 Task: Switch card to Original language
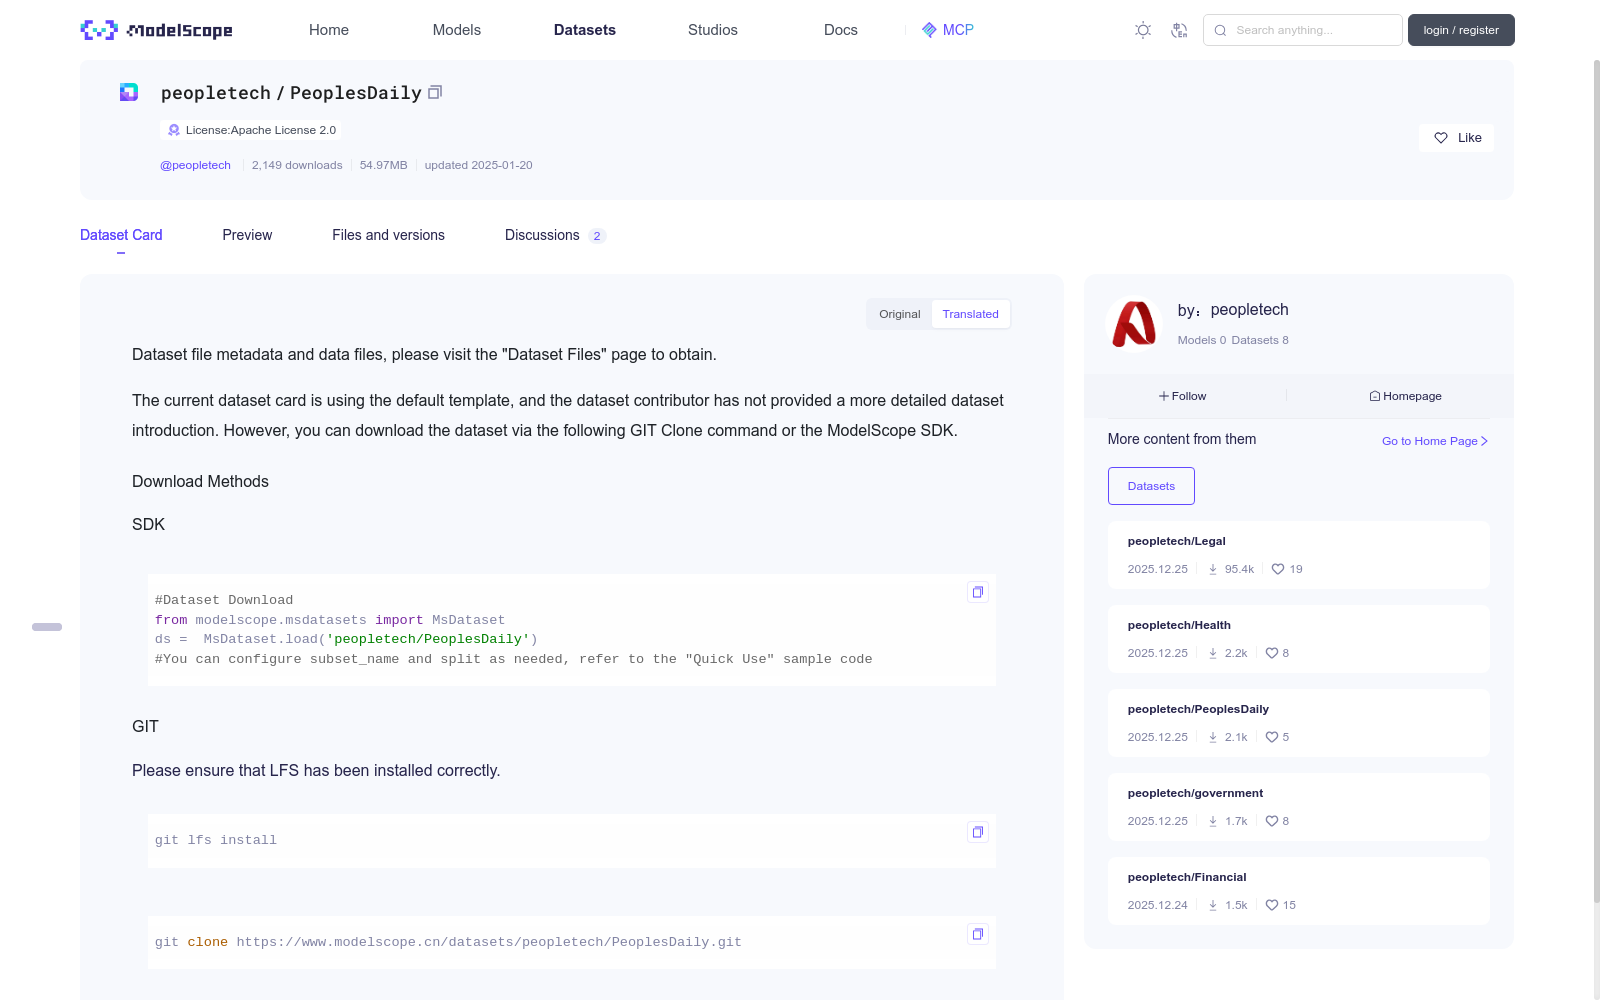click(x=899, y=314)
